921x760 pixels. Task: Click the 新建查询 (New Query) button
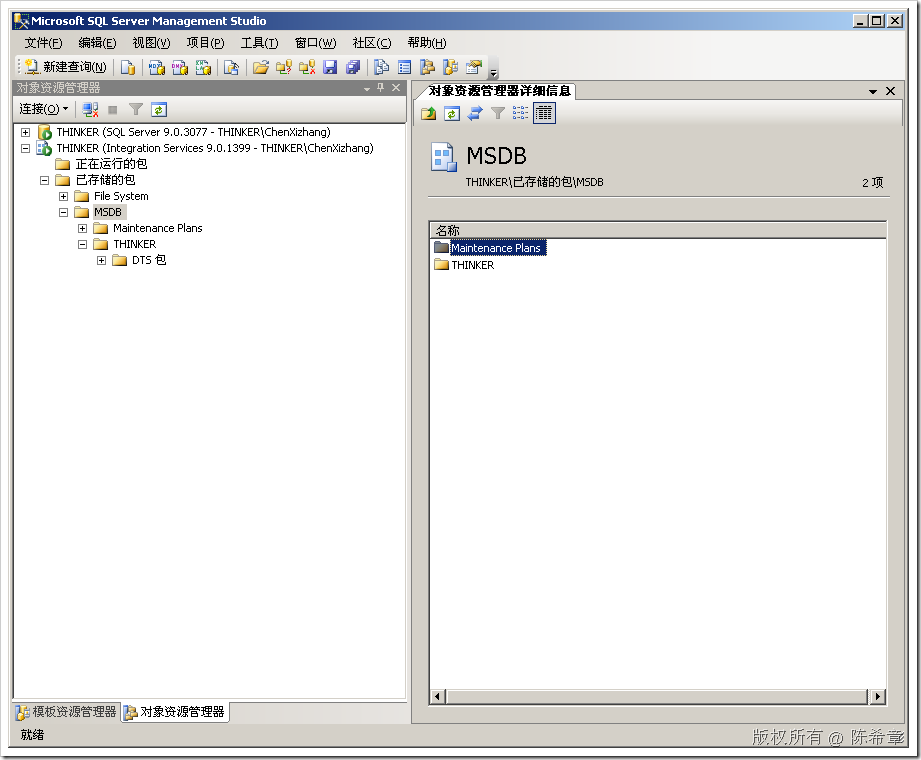[x=65, y=67]
